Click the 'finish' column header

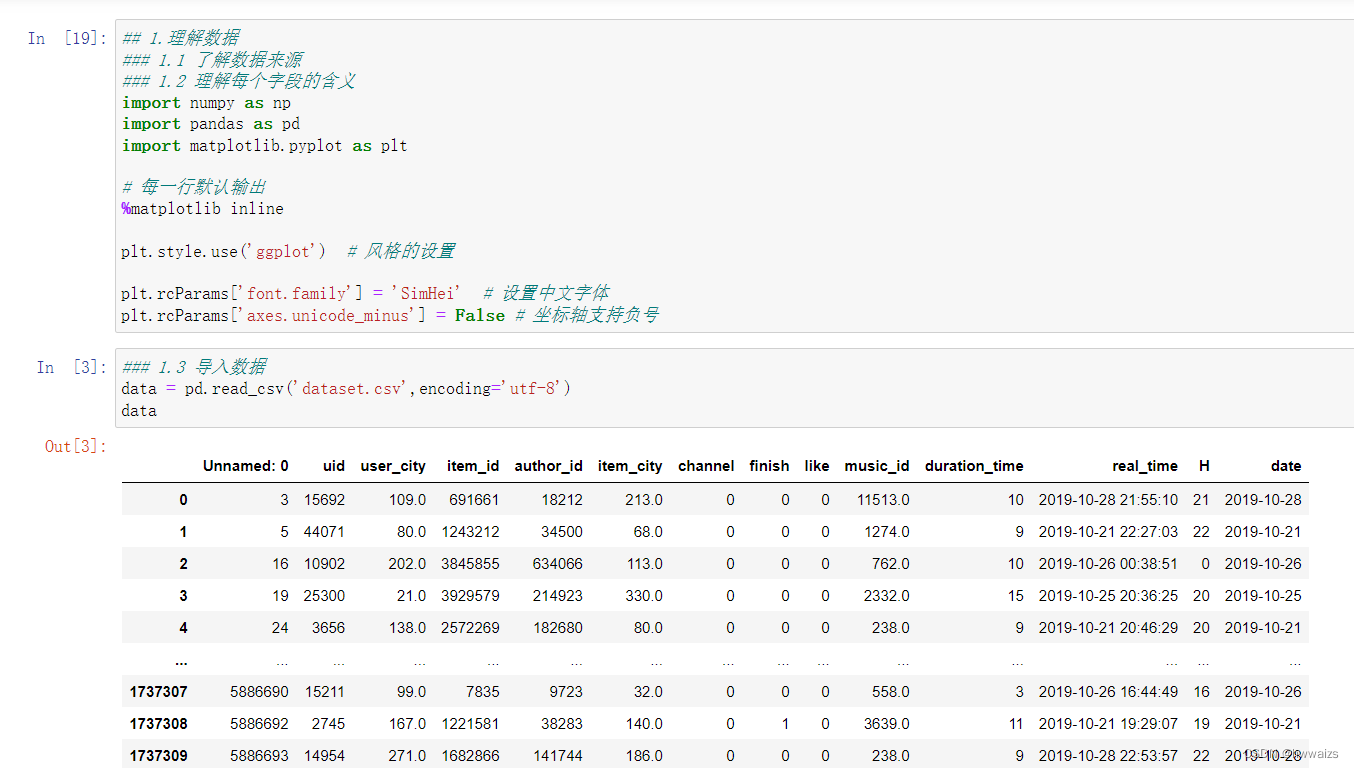tap(769, 466)
